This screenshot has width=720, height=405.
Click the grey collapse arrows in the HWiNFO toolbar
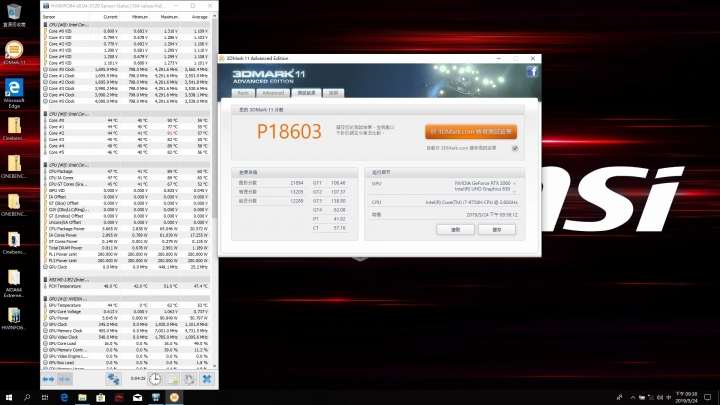pos(65,379)
